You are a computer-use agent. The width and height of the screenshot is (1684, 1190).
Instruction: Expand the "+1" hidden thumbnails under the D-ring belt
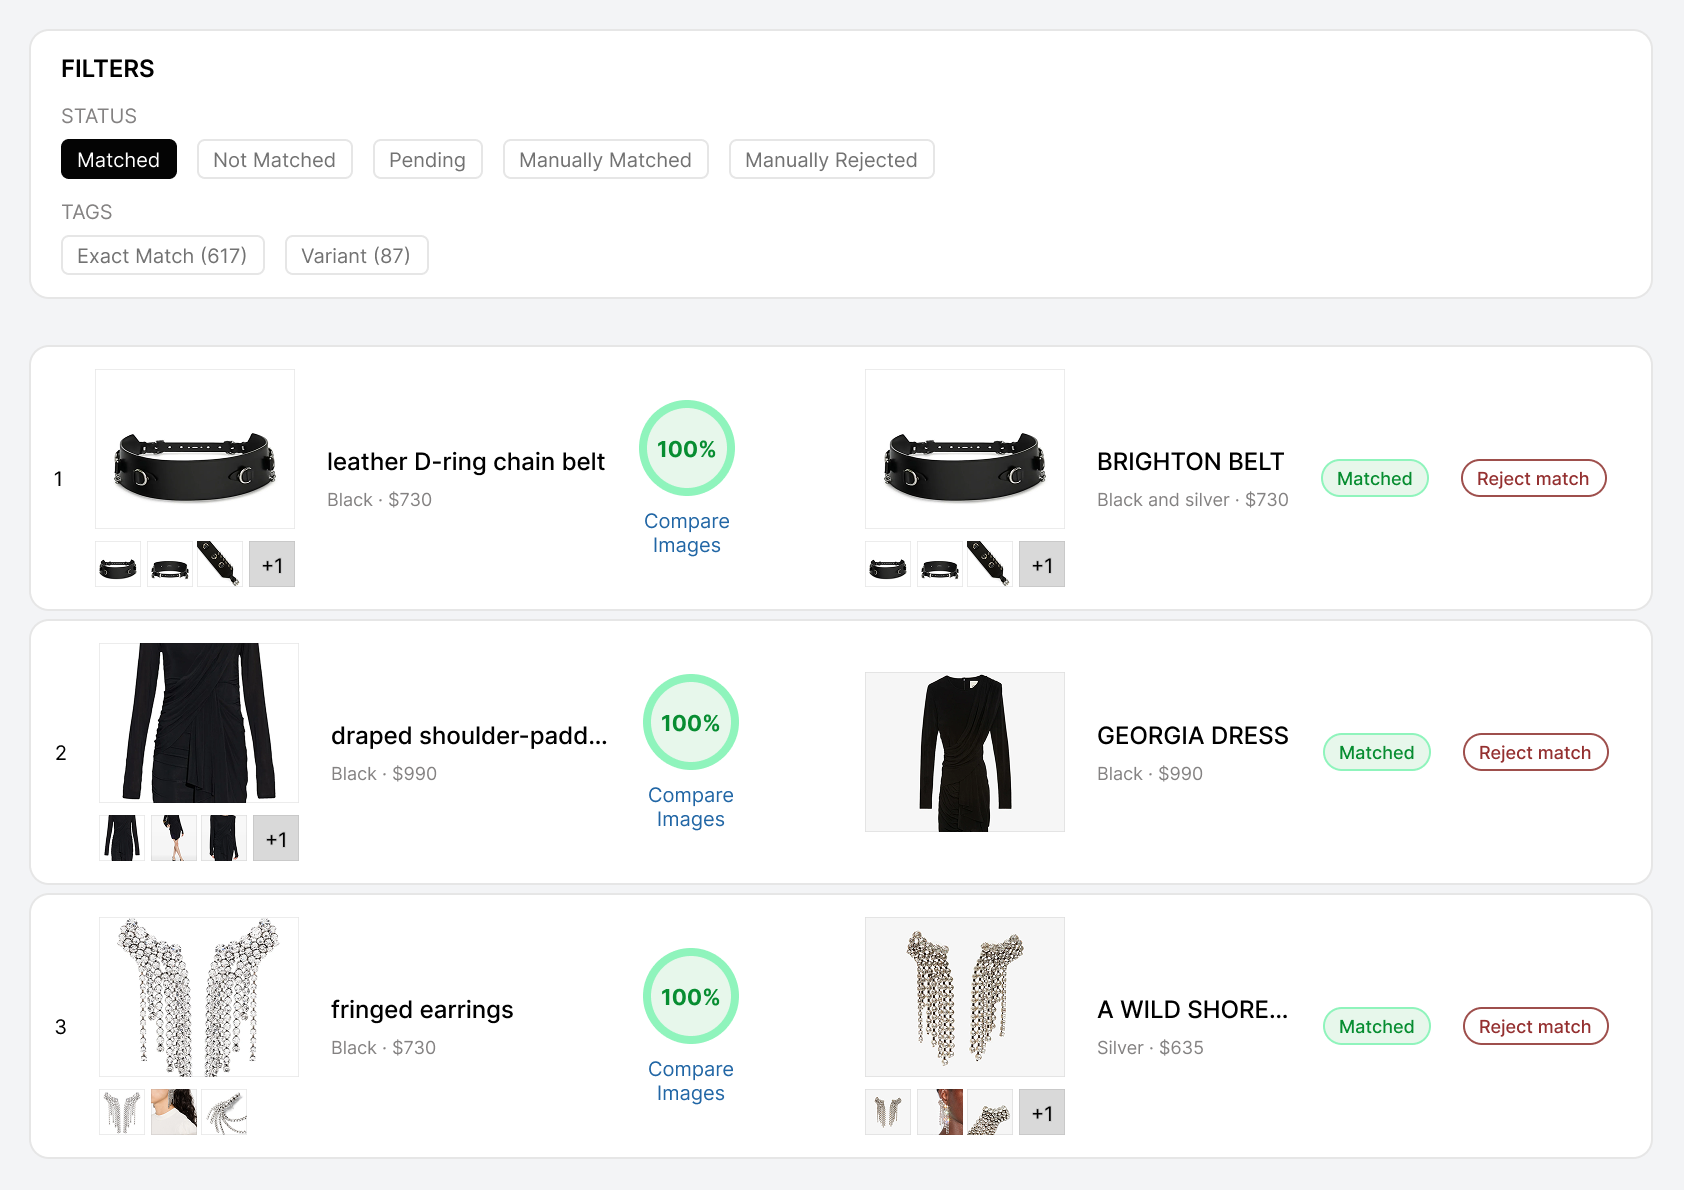[x=271, y=564]
